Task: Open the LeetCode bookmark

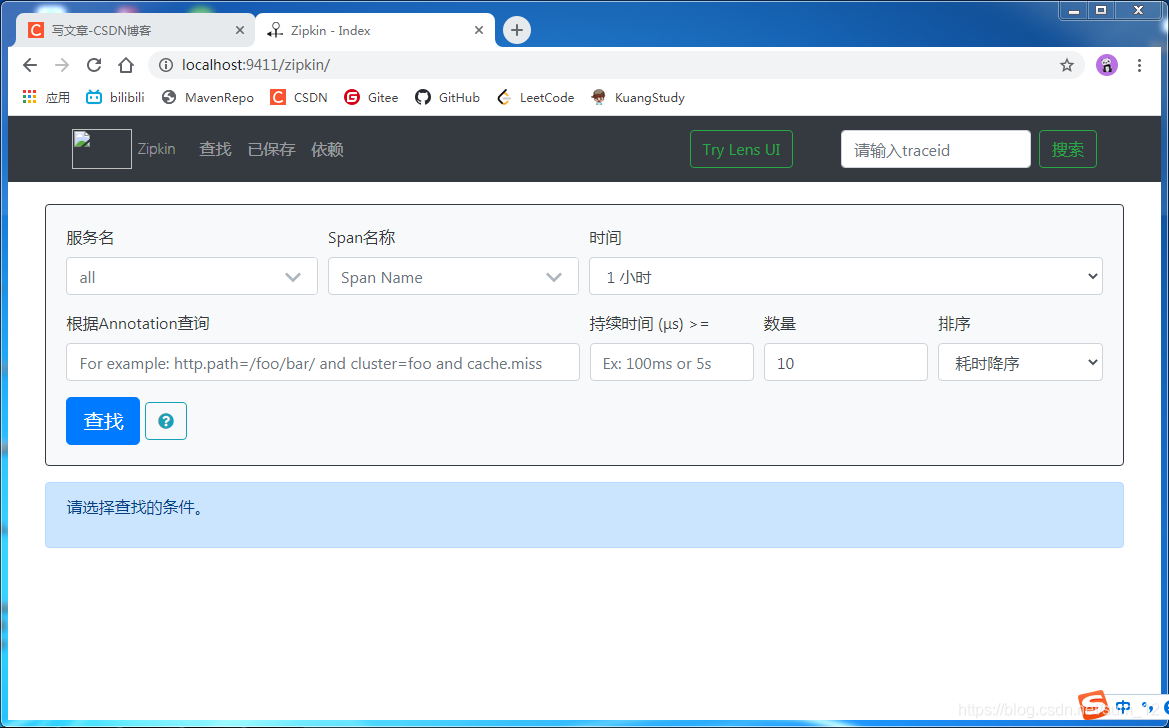Action: point(535,98)
